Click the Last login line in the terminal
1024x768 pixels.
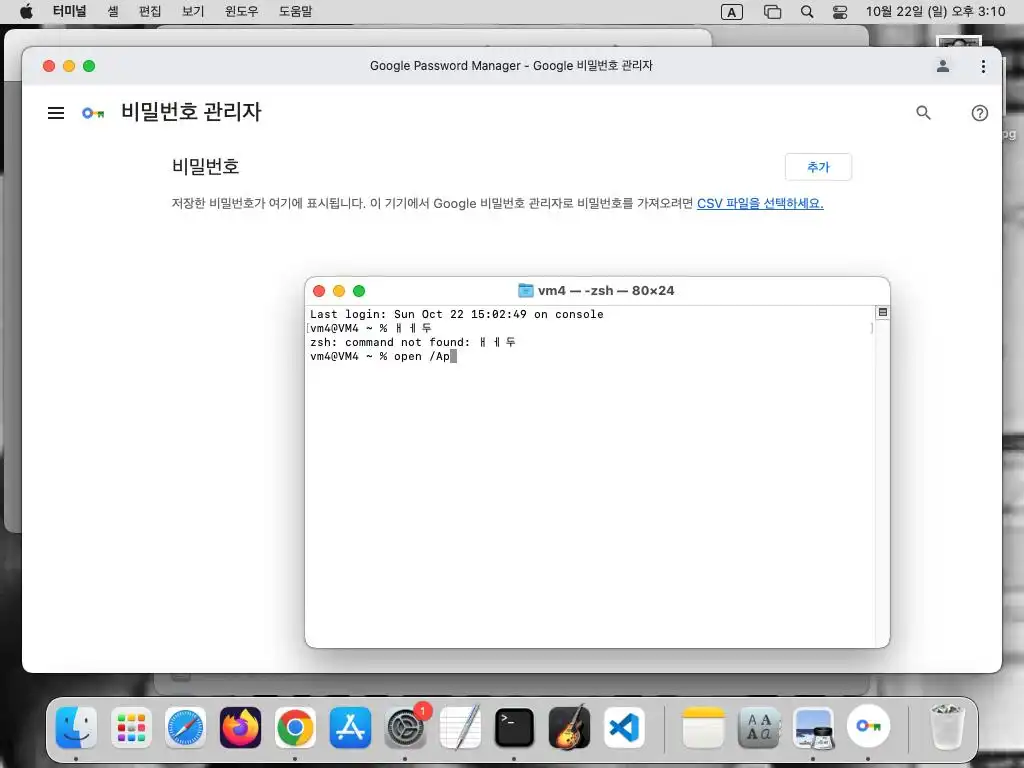click(x=456, y=314)
